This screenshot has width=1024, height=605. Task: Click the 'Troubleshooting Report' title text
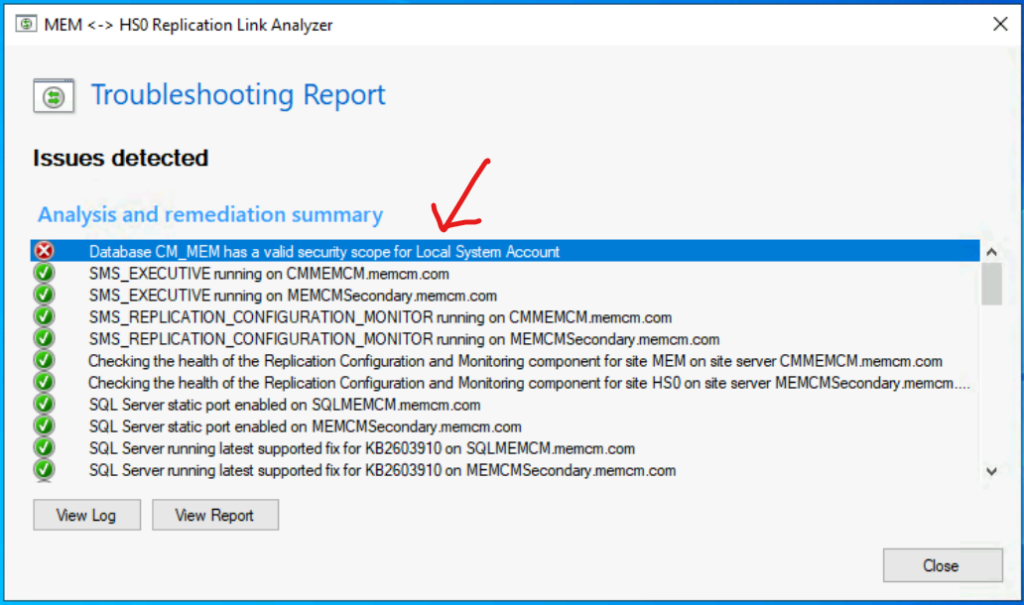point(238,95)
